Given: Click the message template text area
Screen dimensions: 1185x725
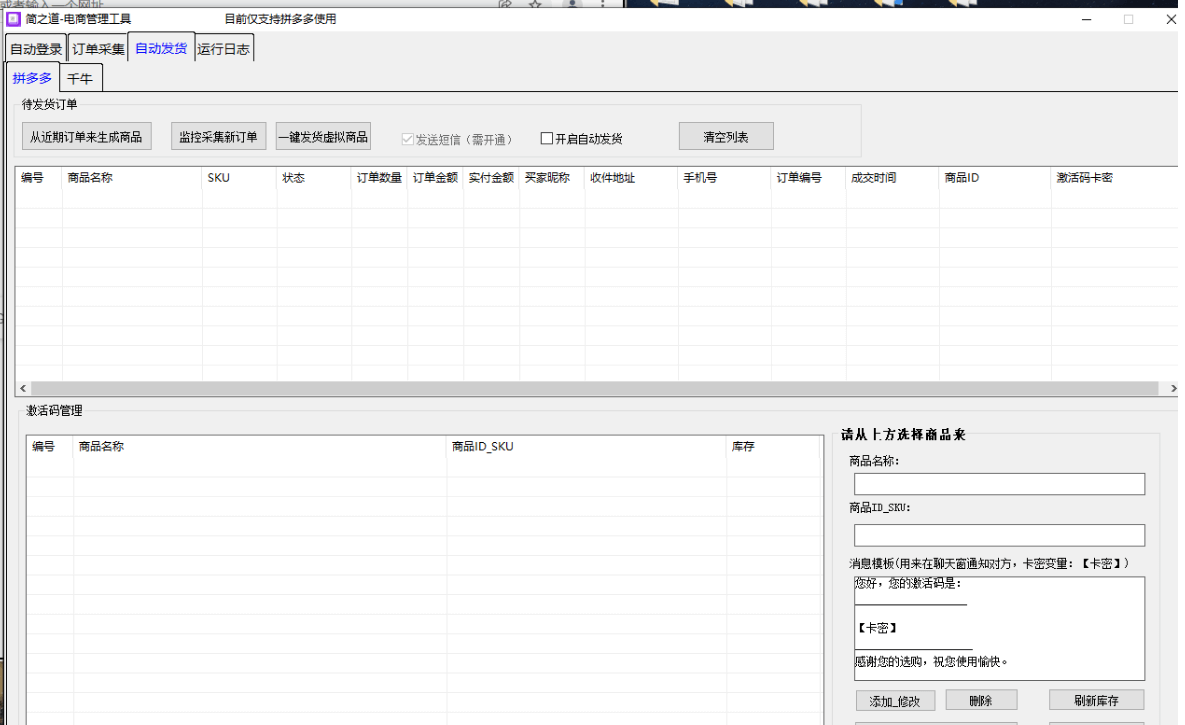Looking at the screenshot, I should (999, 627).
